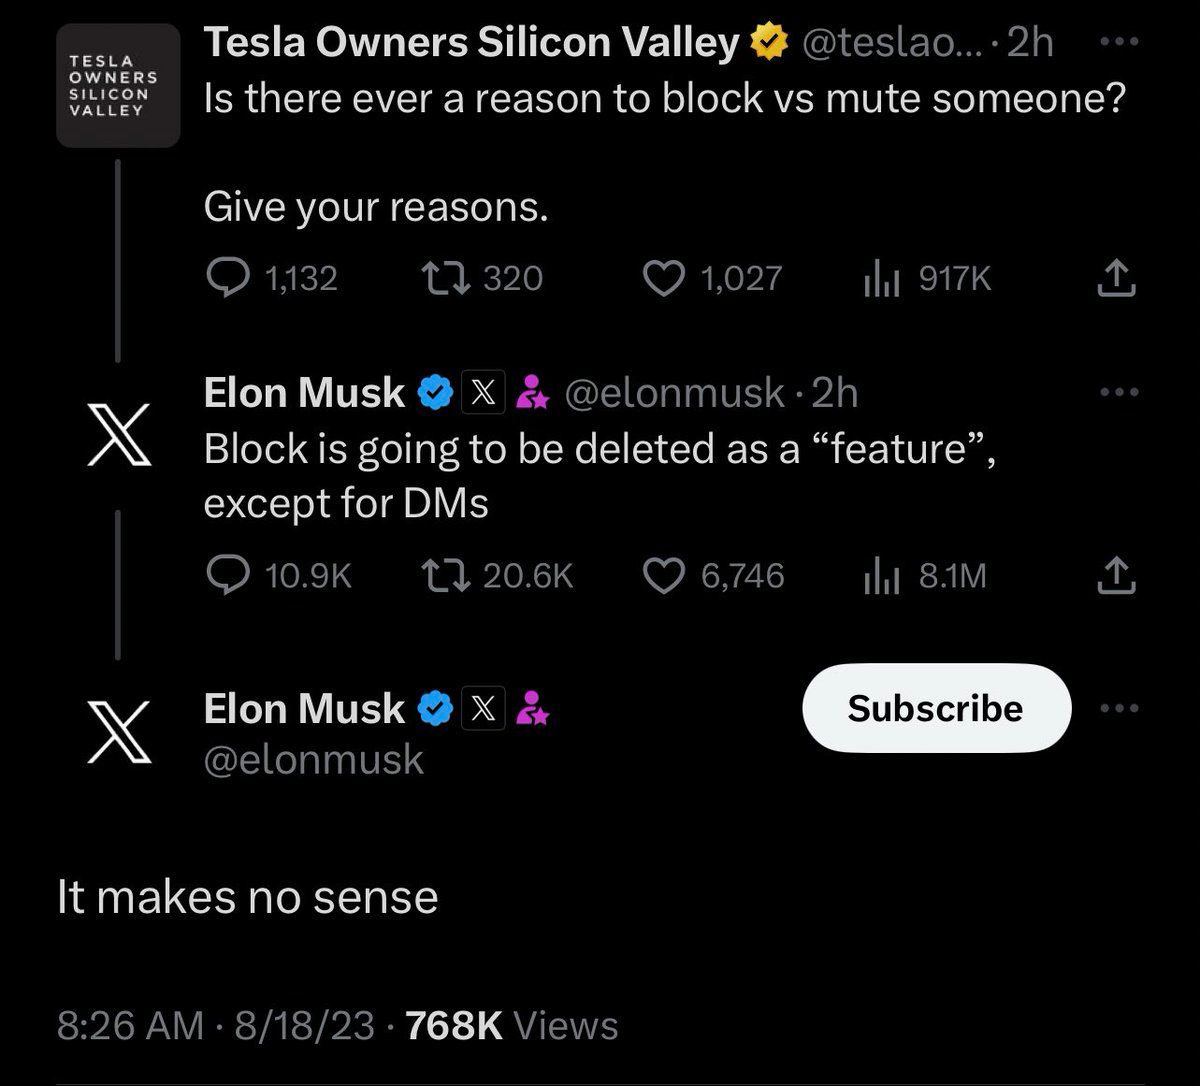Open view count showing 8.1M

click(x=878, y=575)
